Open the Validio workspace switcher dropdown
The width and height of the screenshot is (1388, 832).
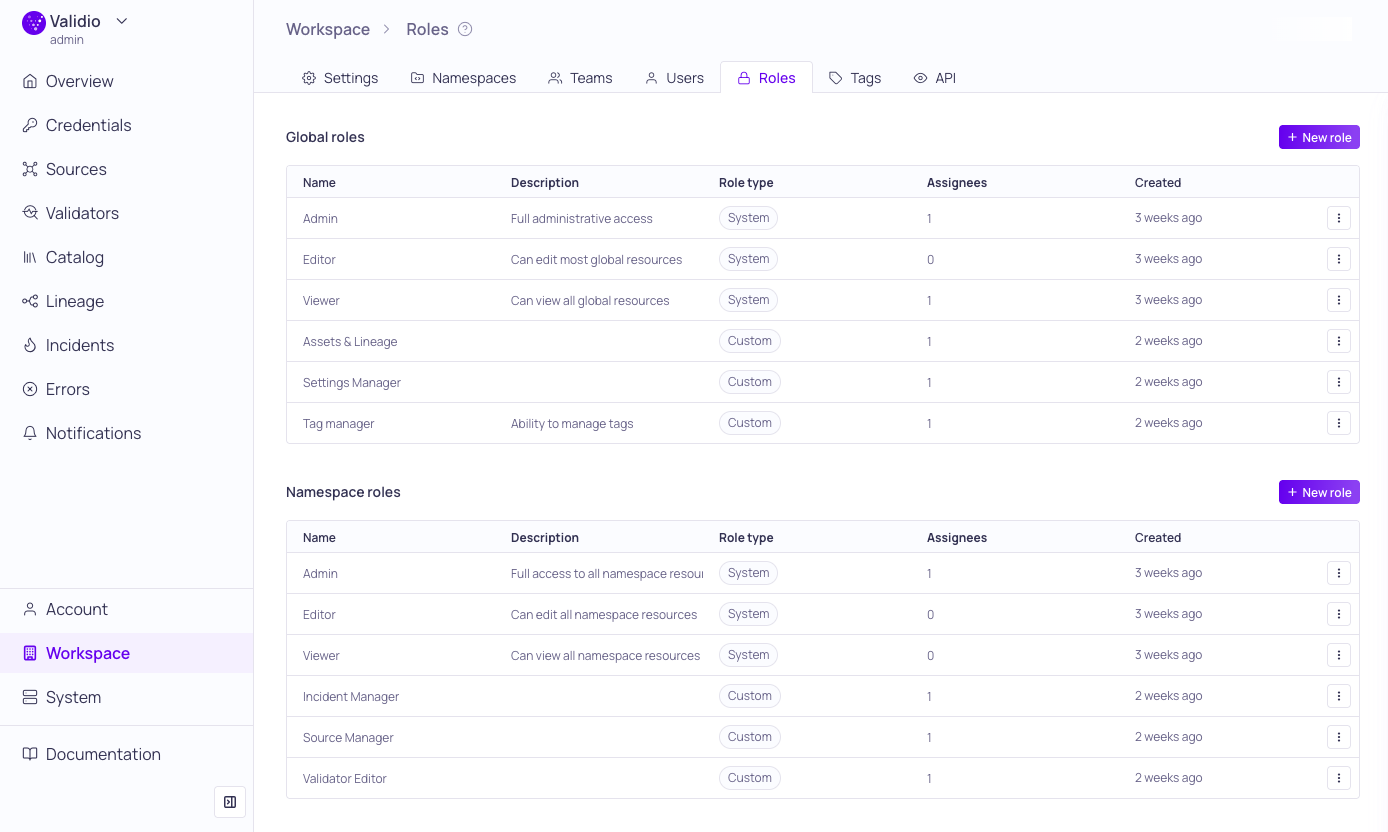click(122, 21)
